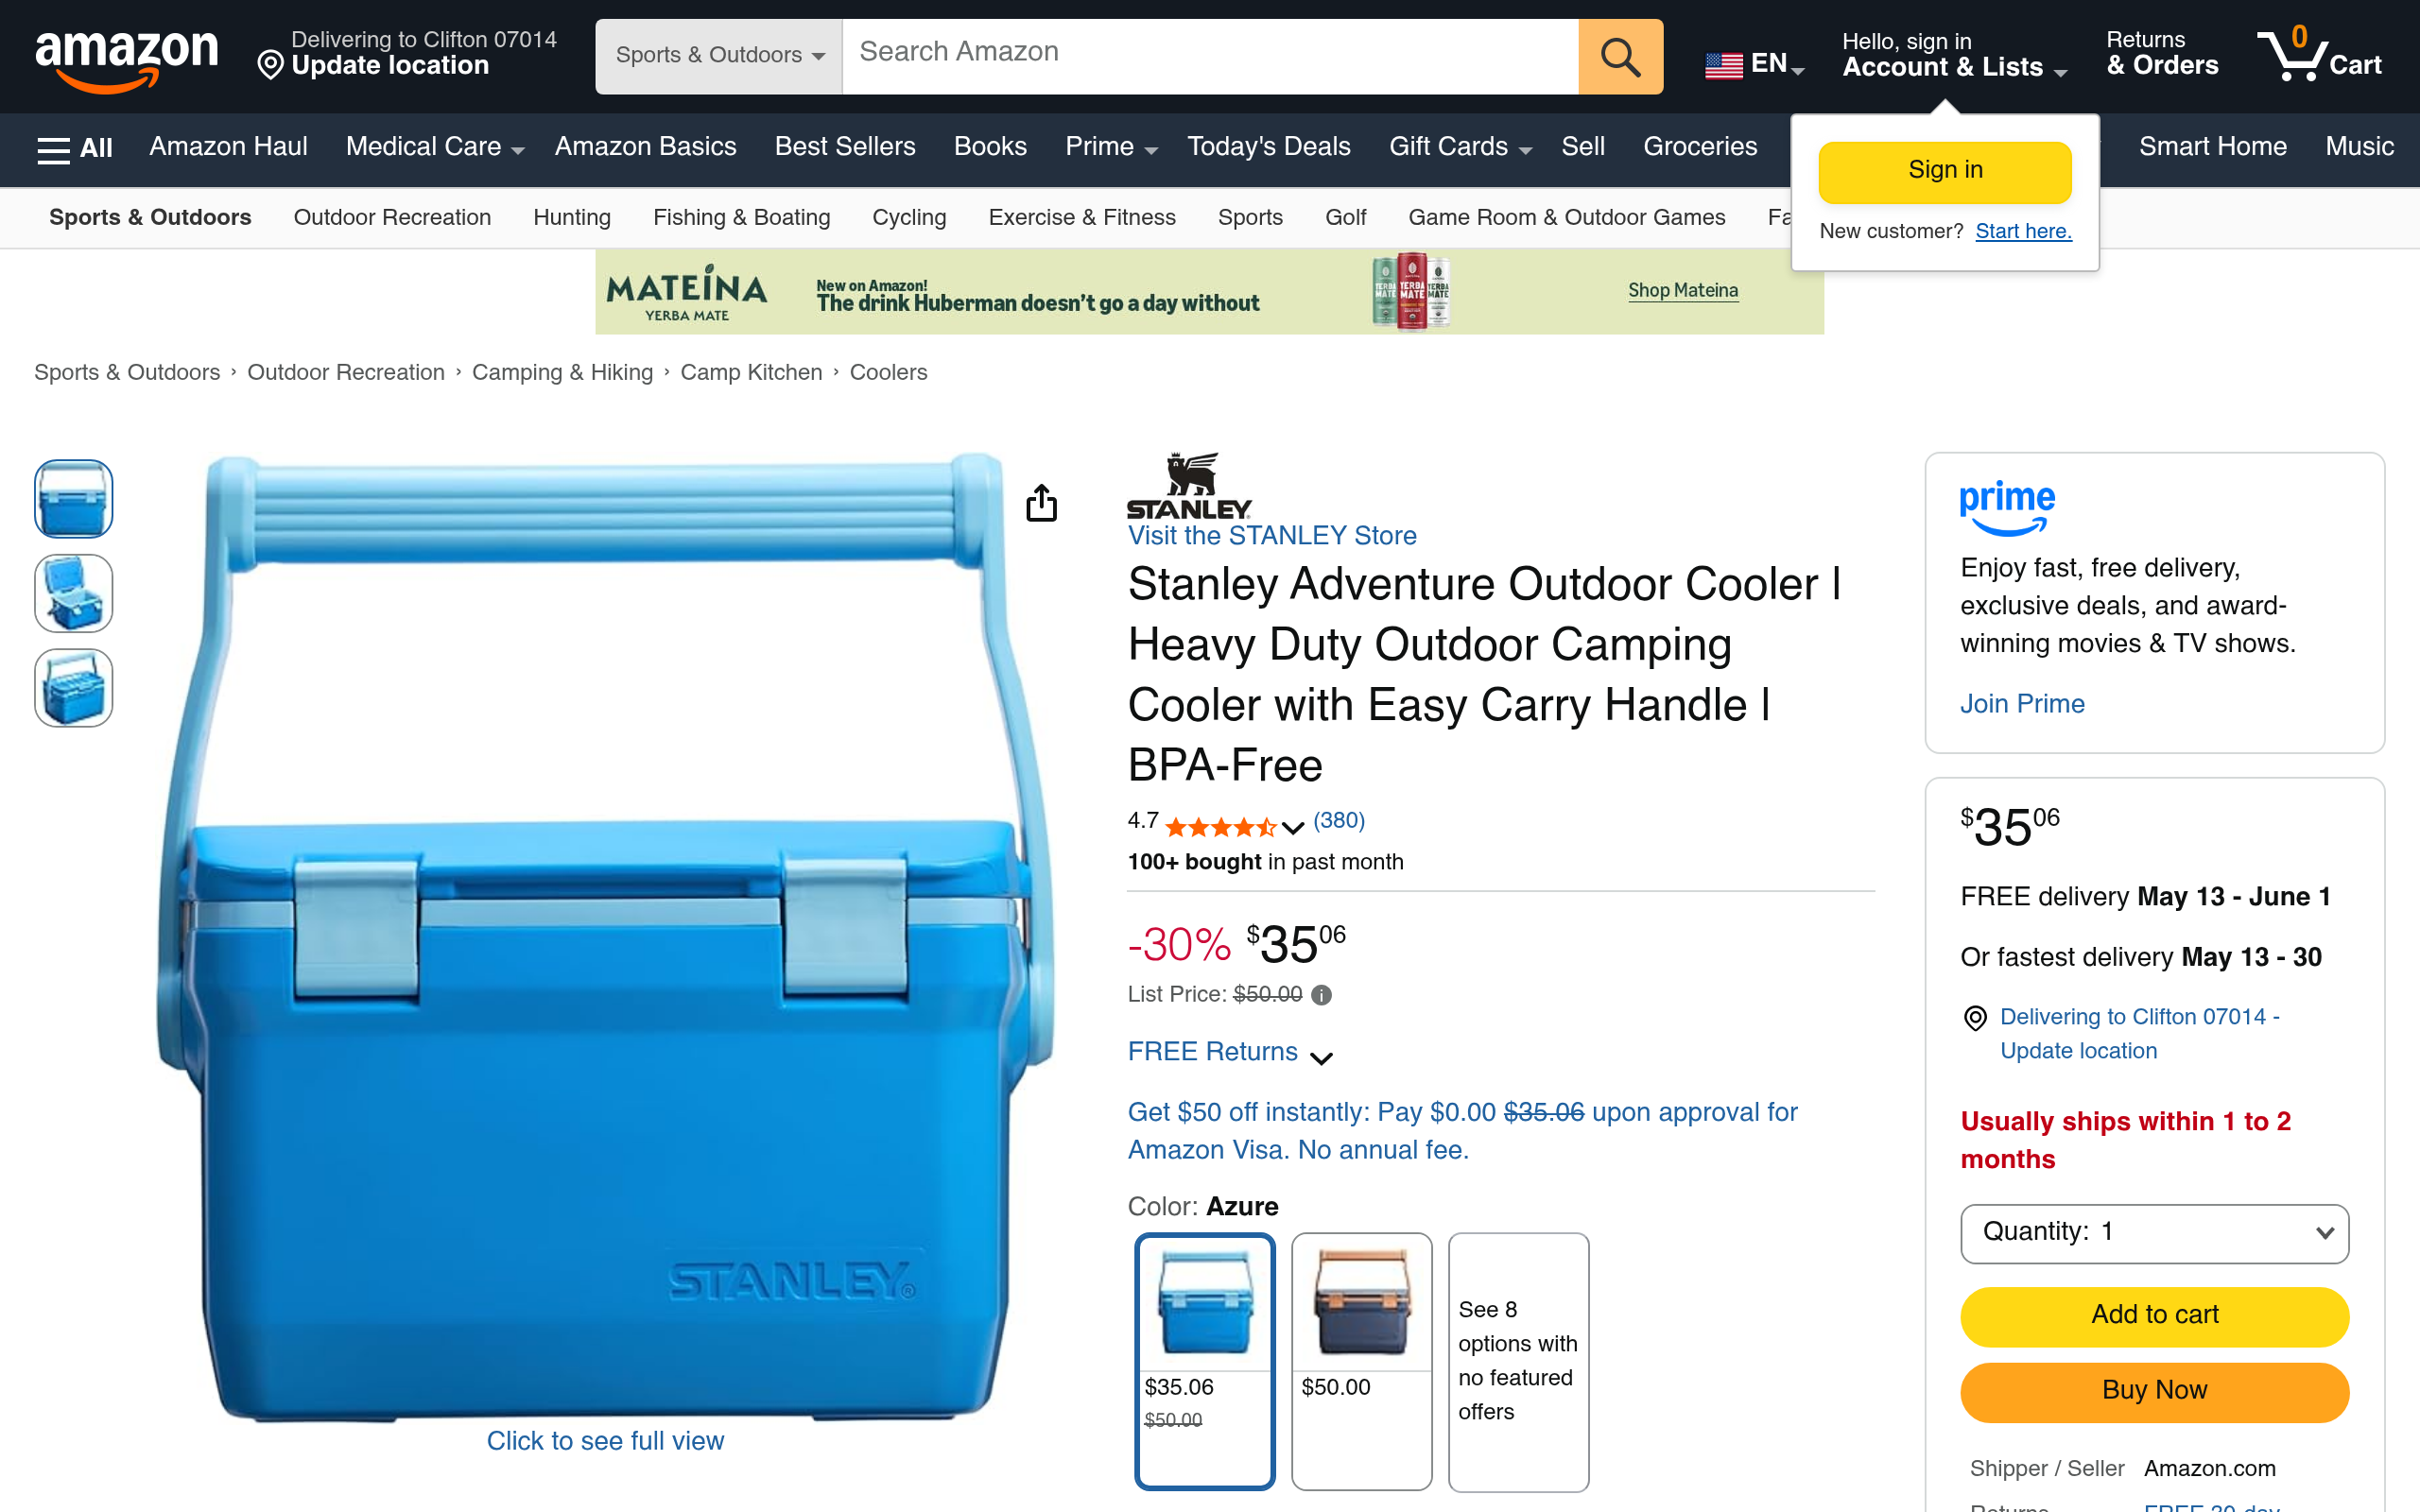Image resolution: width=2420 pixels, height=1512 pixels.
Task: Expand the star rating breakdown arrow
Action: [1292, 828]
